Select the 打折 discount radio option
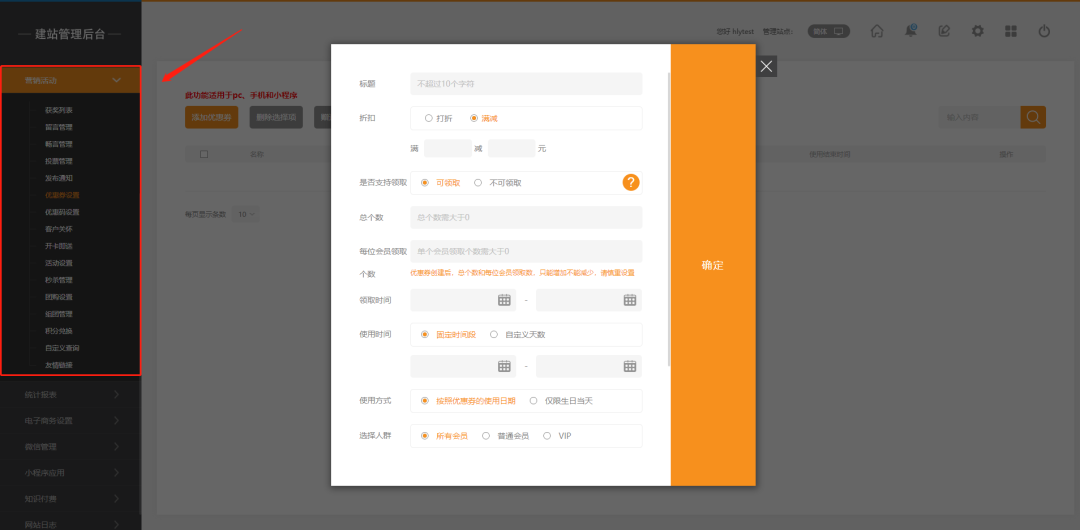Viewport: 1080px width, 530px height. pyautogui.click(x=429, y=118)
